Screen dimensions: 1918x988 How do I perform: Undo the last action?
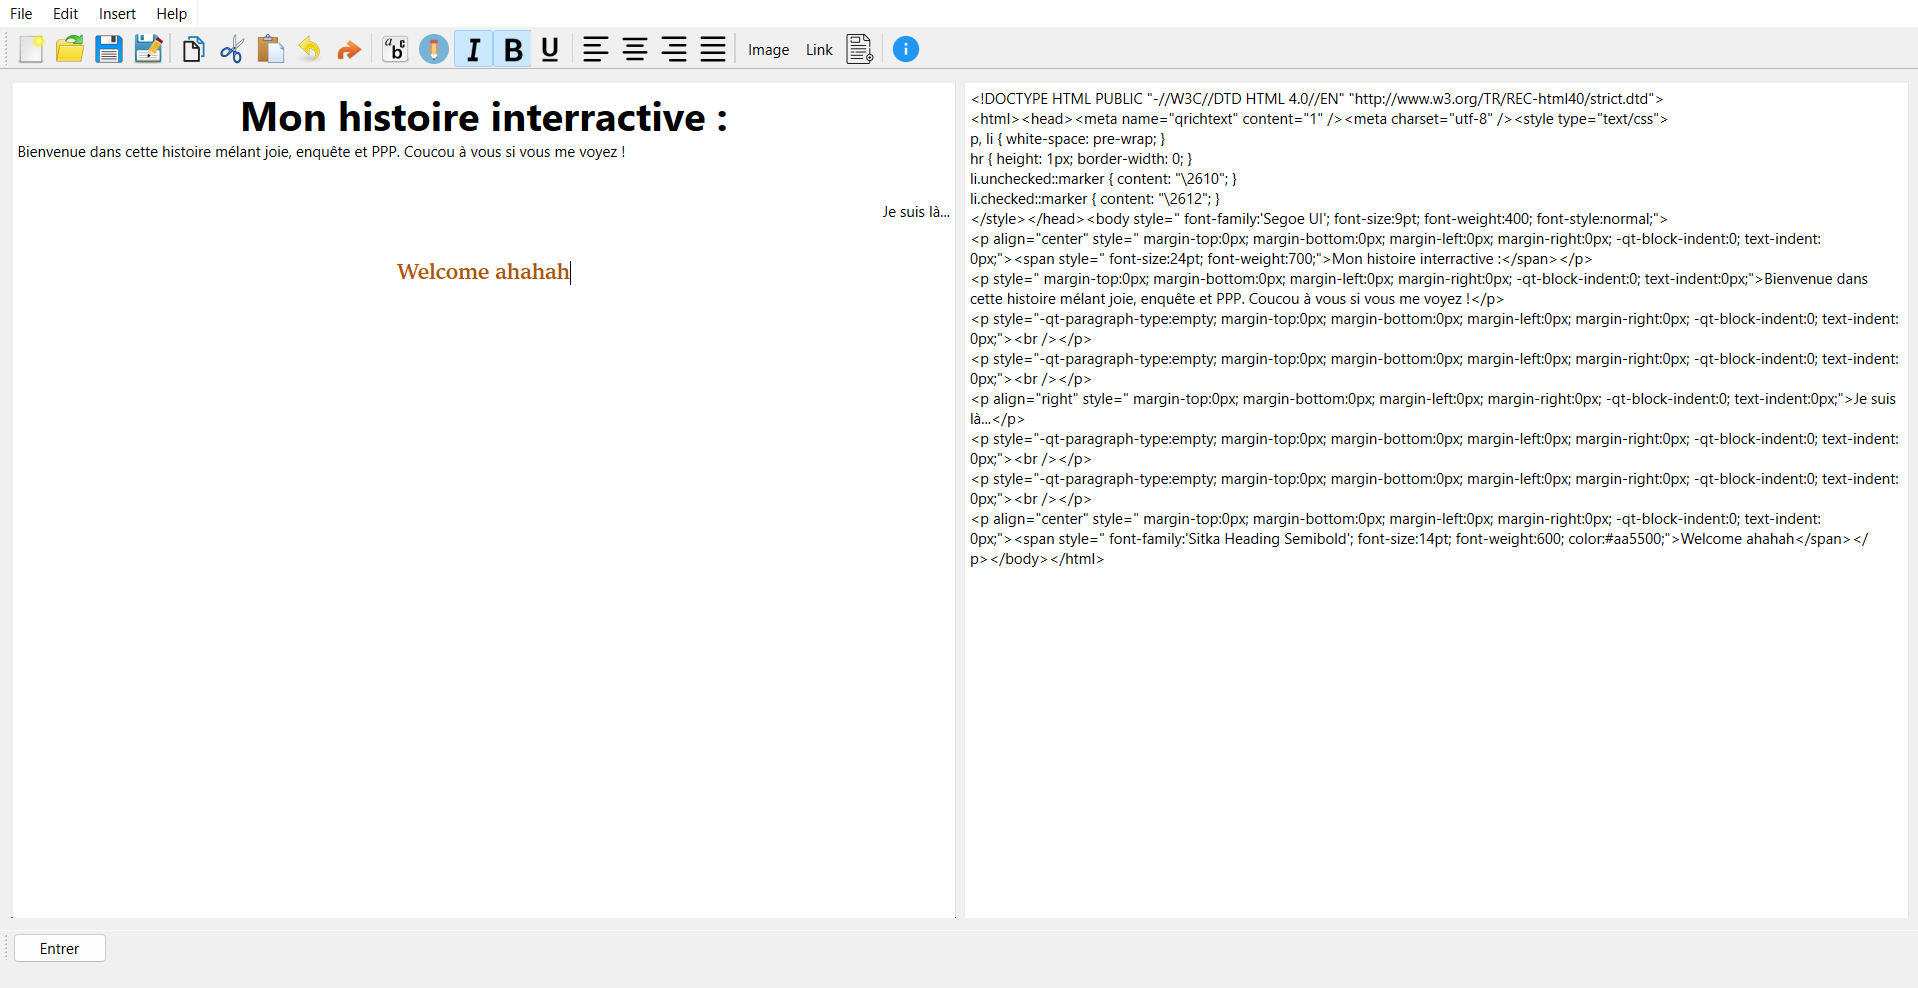pos(310,49)
